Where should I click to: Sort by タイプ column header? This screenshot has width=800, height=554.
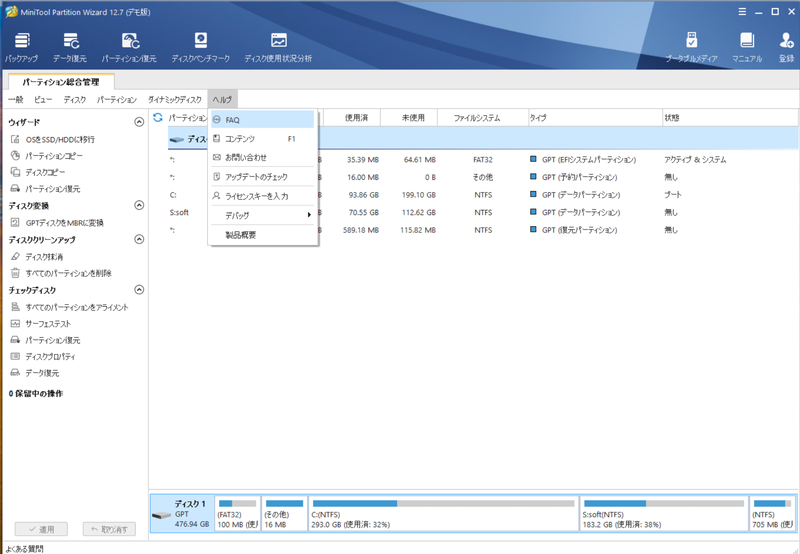coord(595,118)
